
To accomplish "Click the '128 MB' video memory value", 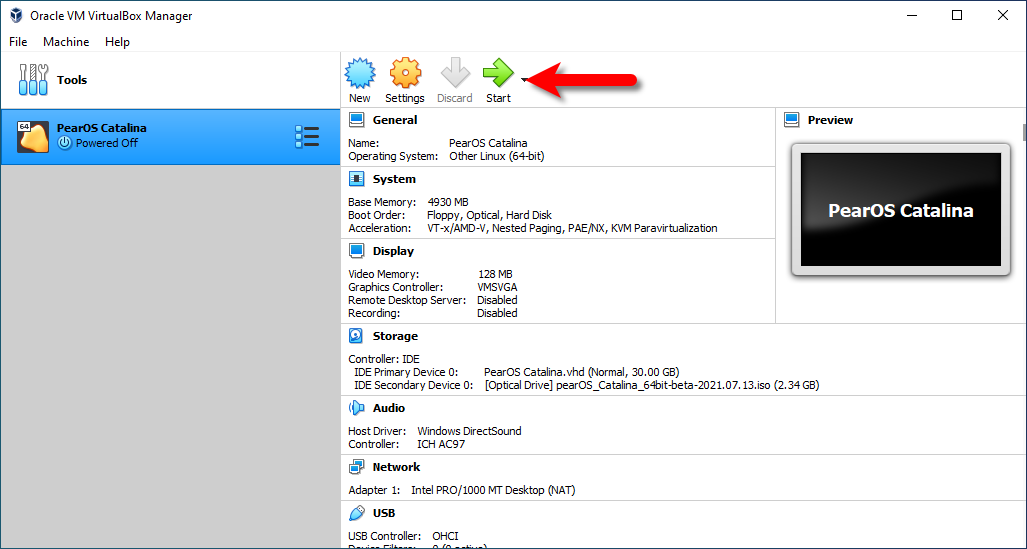I will coord(495,274).
